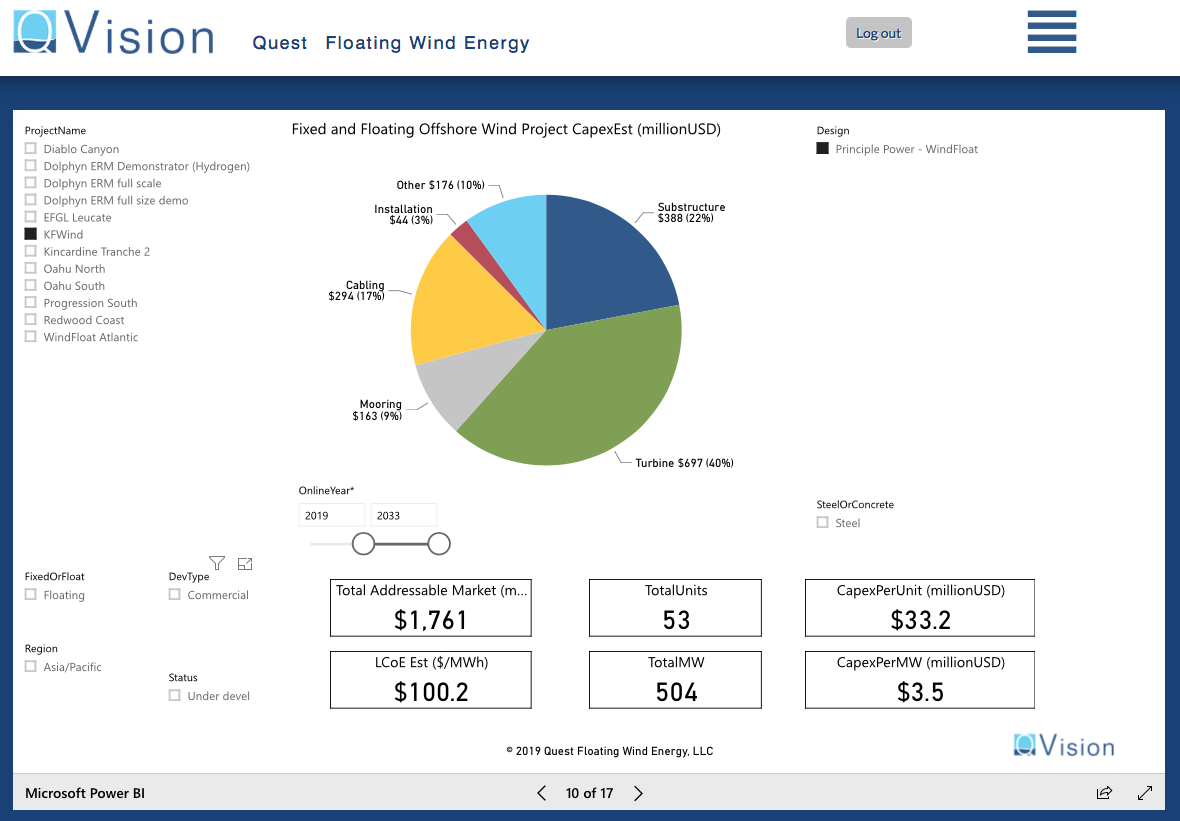Click the 'OnlineYear*' slicer heading
The width and height of the screenshot is (1180, 821).
pyautogui.click(x=326, y=491)
